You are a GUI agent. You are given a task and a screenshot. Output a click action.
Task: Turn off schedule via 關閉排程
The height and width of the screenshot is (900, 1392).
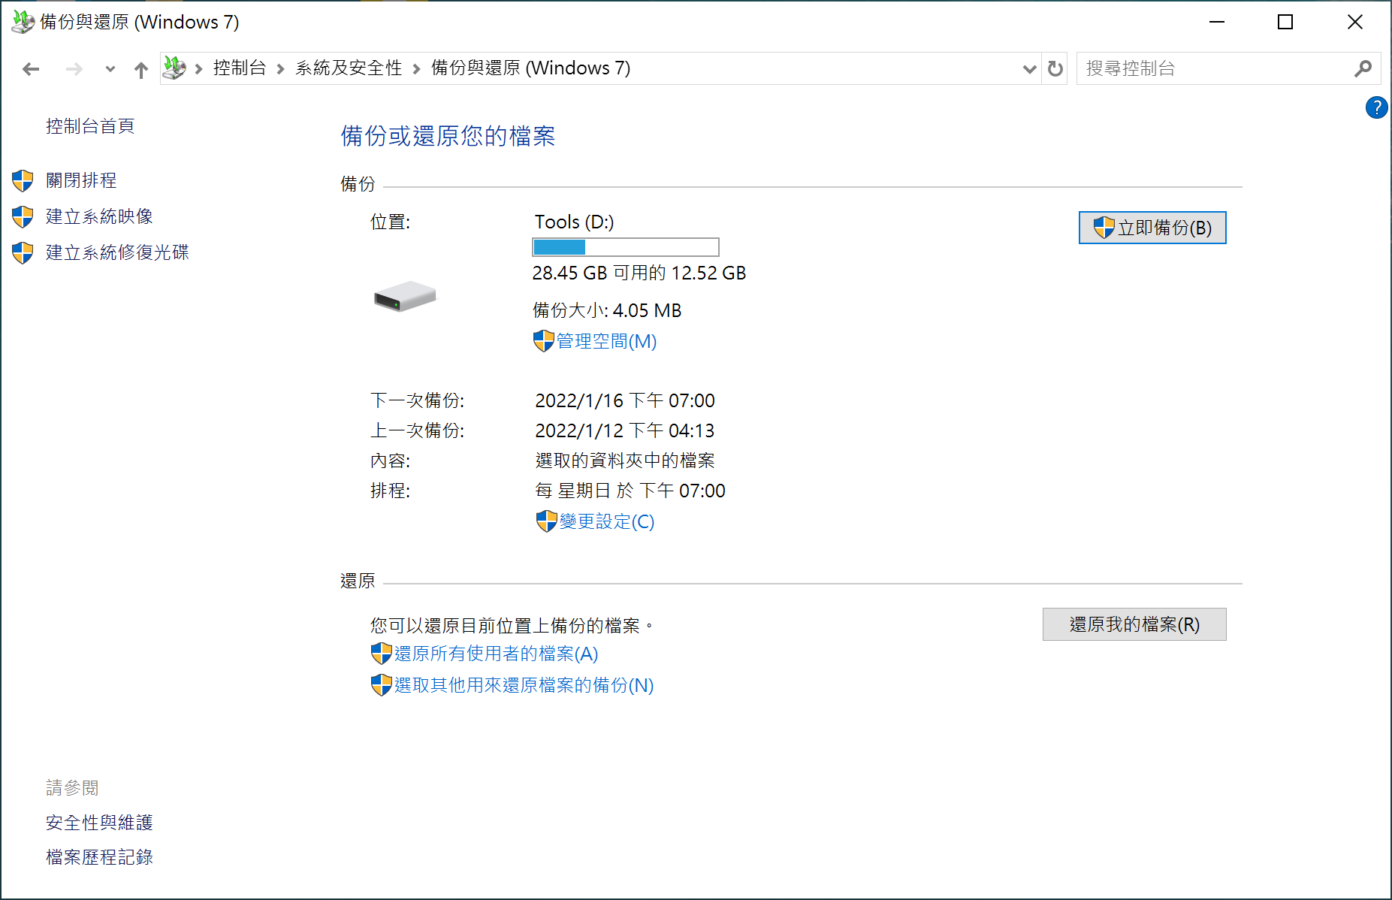81,180
